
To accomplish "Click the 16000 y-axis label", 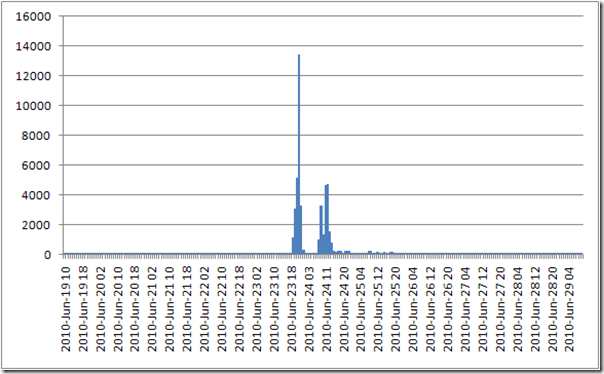I will pos(33,16).
